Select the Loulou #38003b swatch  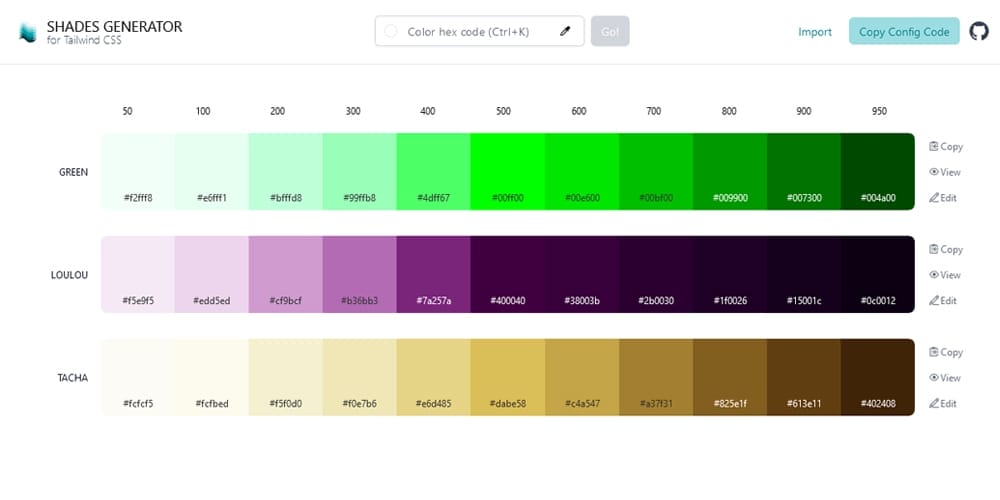582,274
